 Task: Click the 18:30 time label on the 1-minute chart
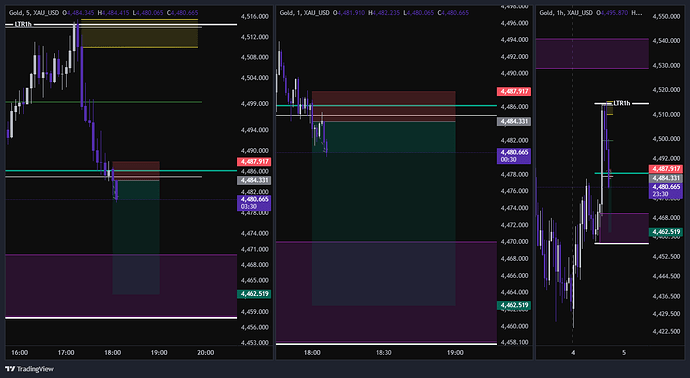click(x=384, y=352)
